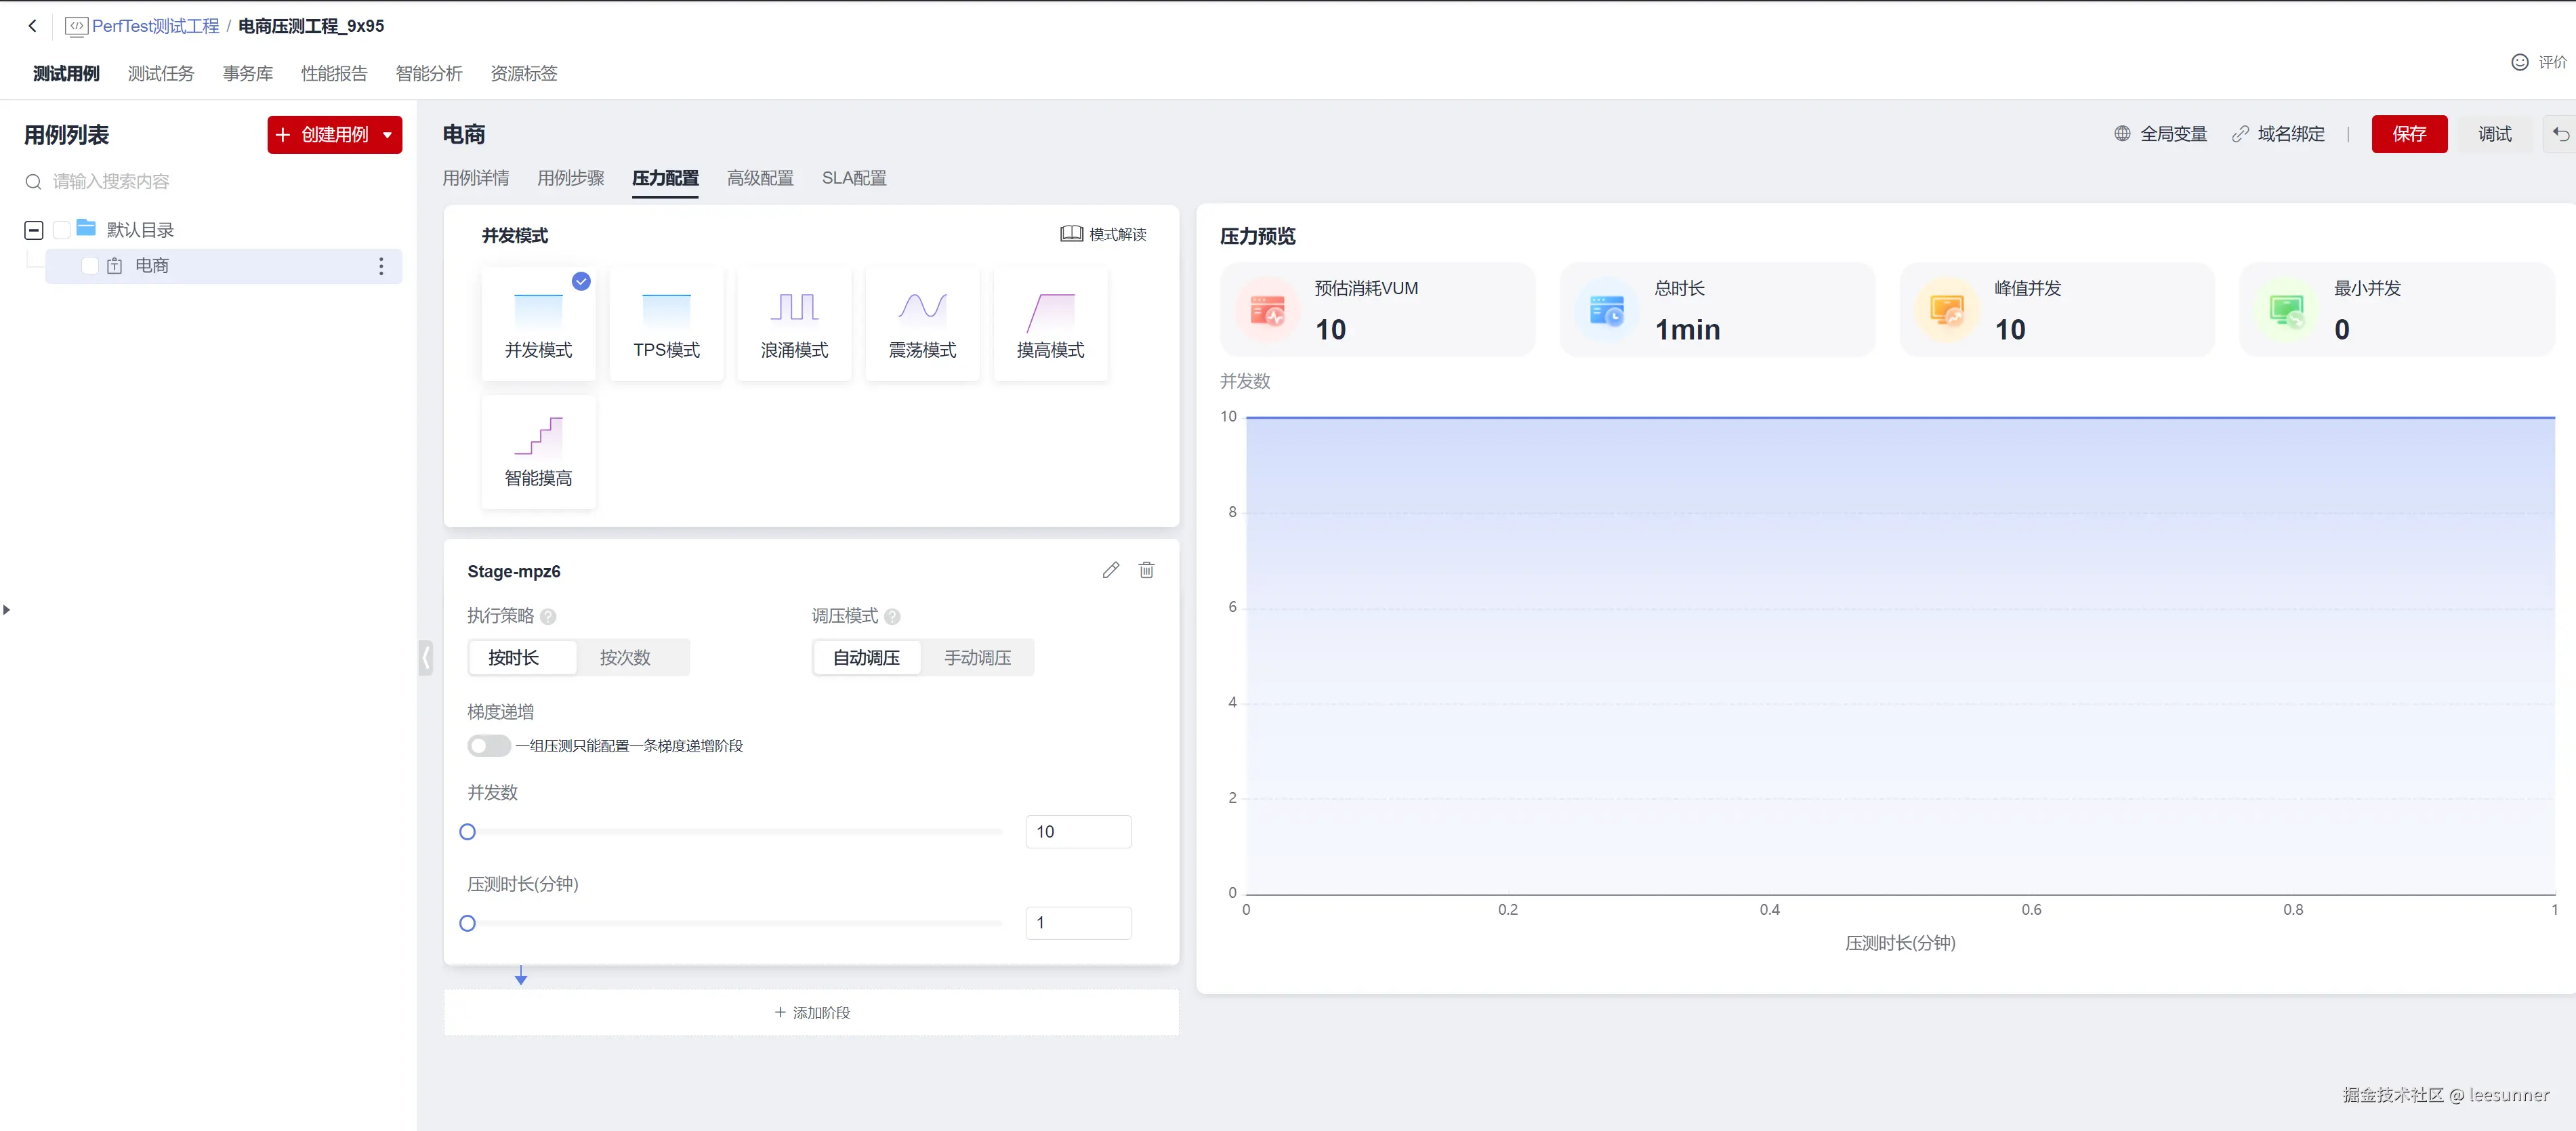This screenshot has height=1131, width=2576.
Task: Check the 电商 test case checkbox
Action: tap(89, 266)
